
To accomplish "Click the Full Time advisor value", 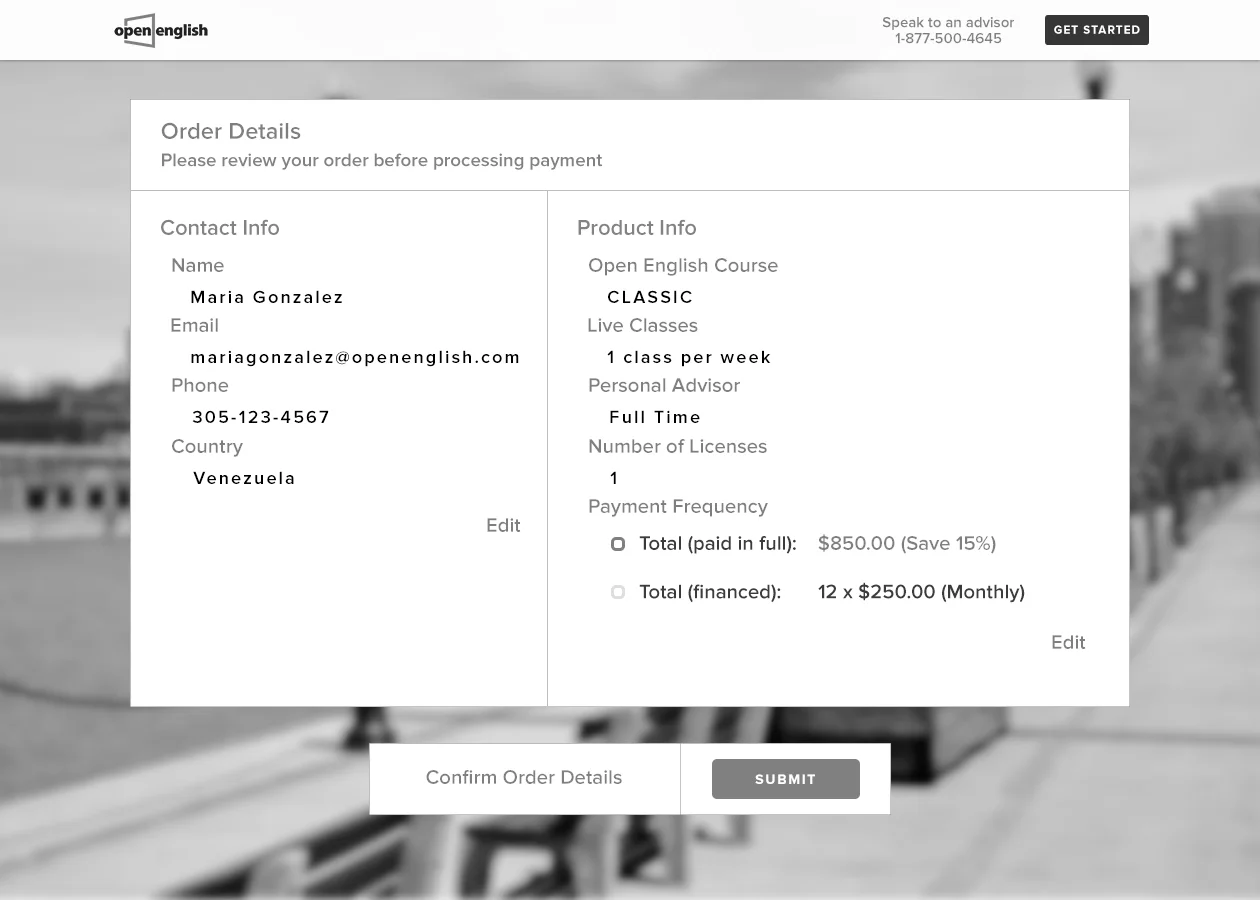I will pyautogui.click(x=656, y=417).
